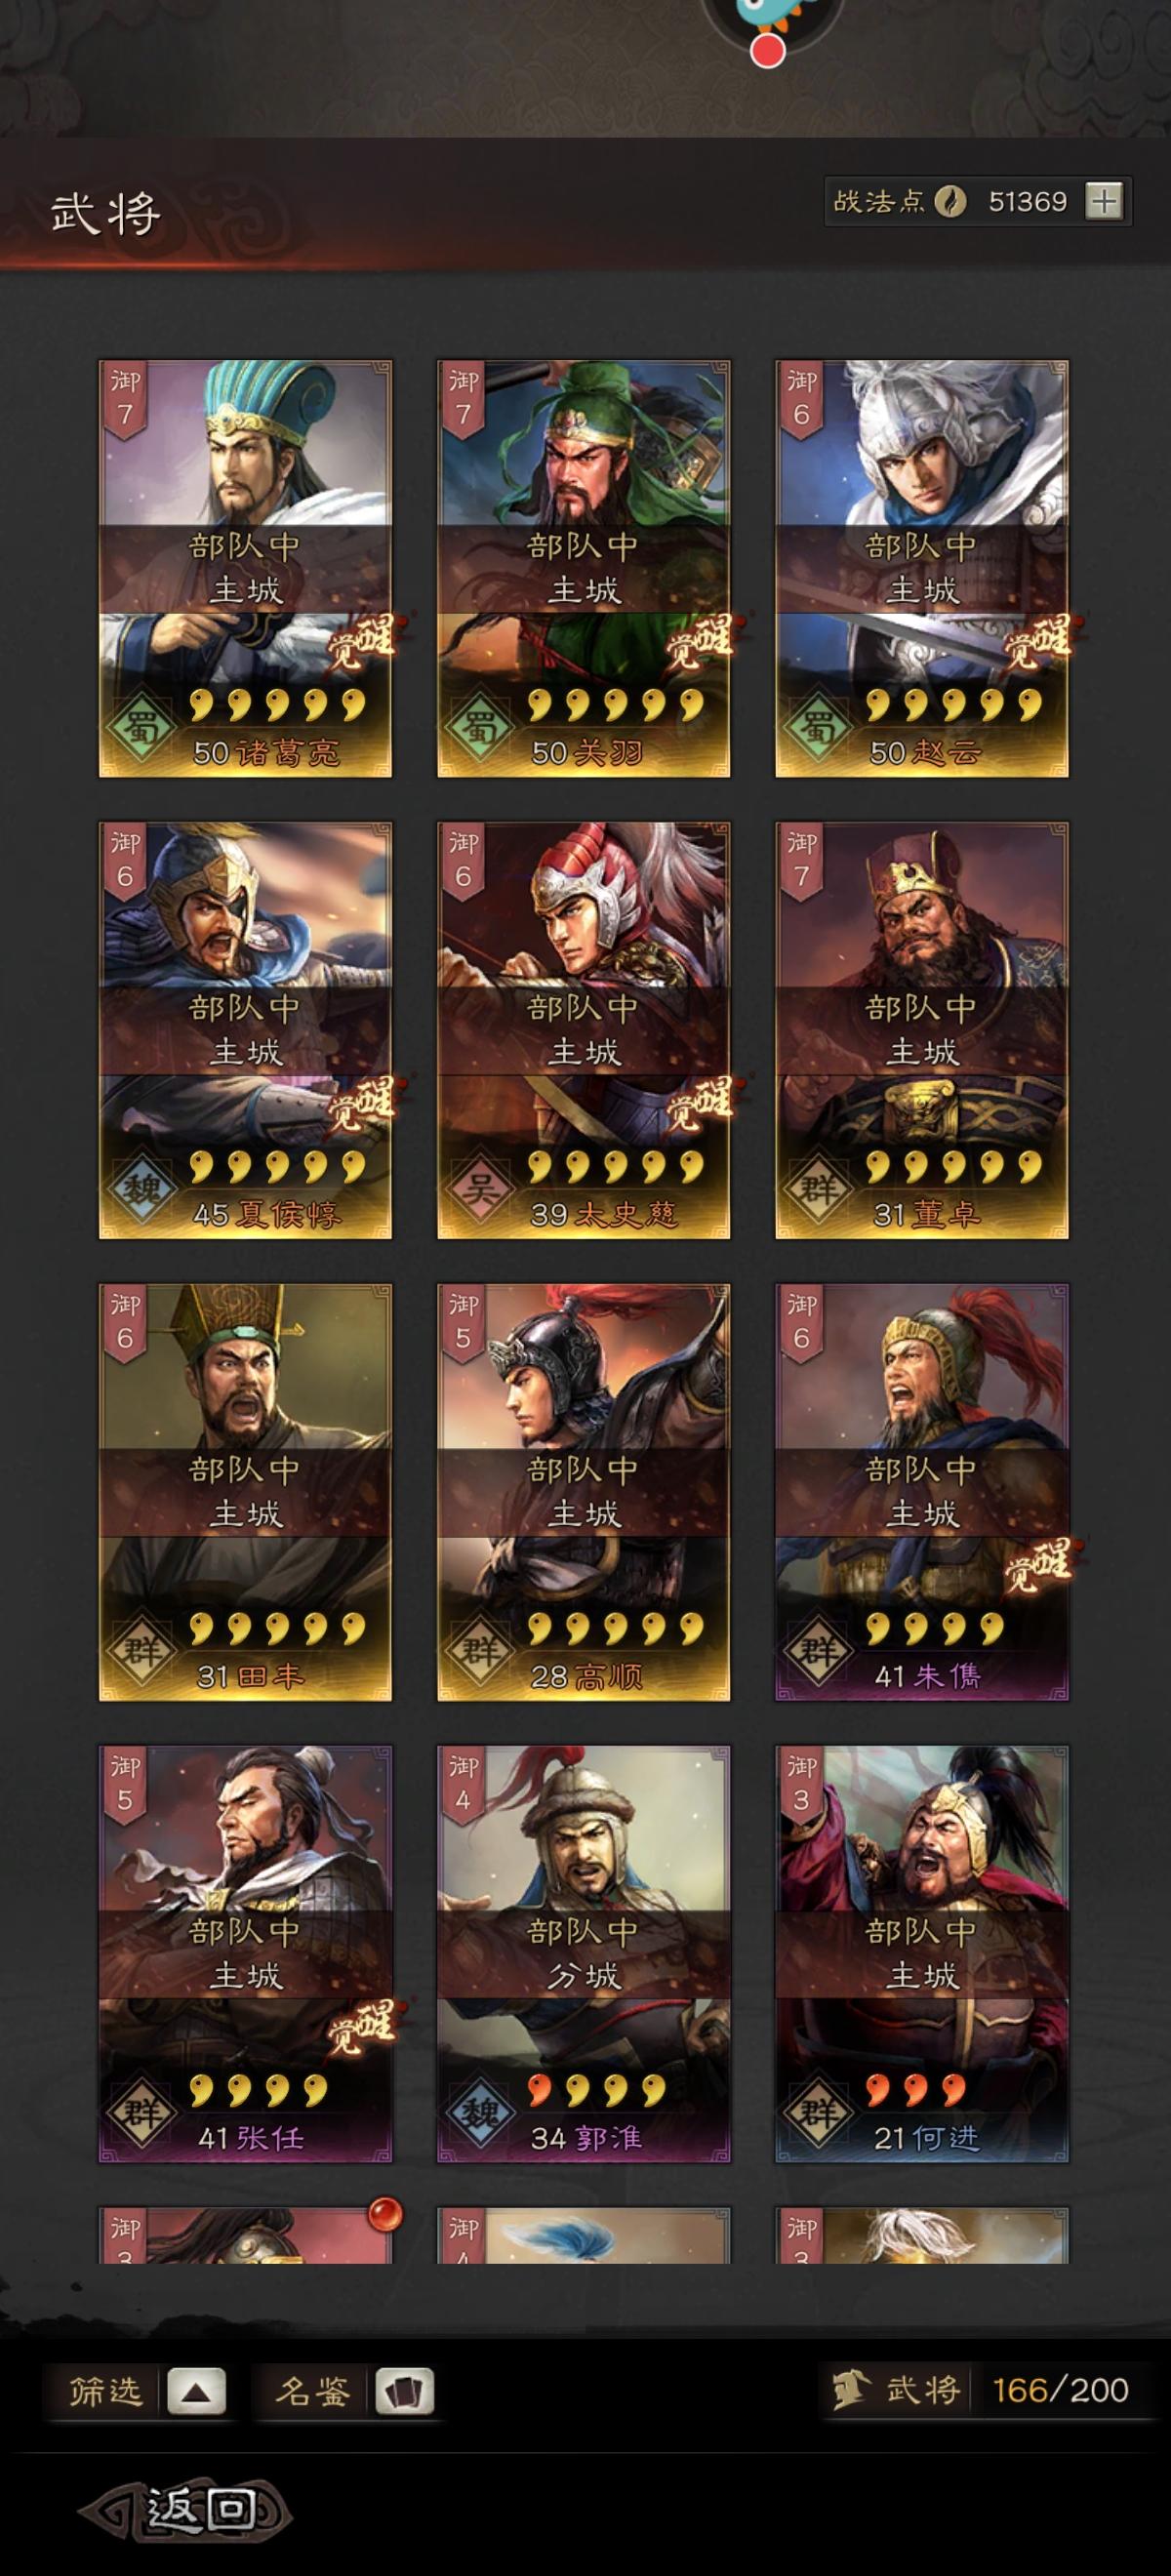Open the 名鉴 card album icon

coord(404,2392)
